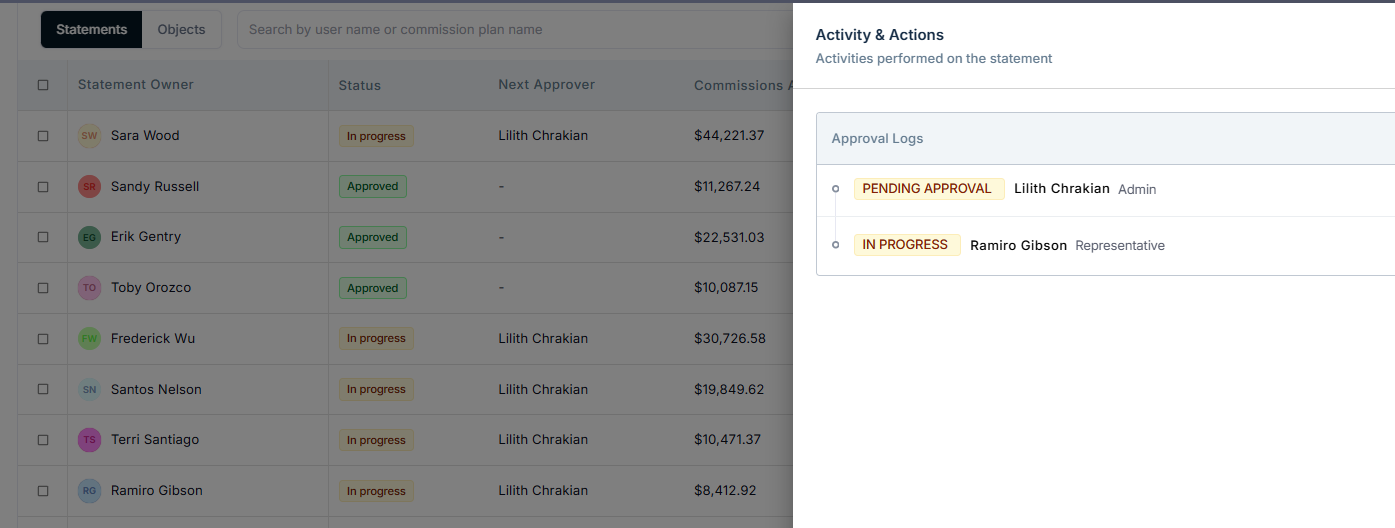Click the search by user name field

515,29
